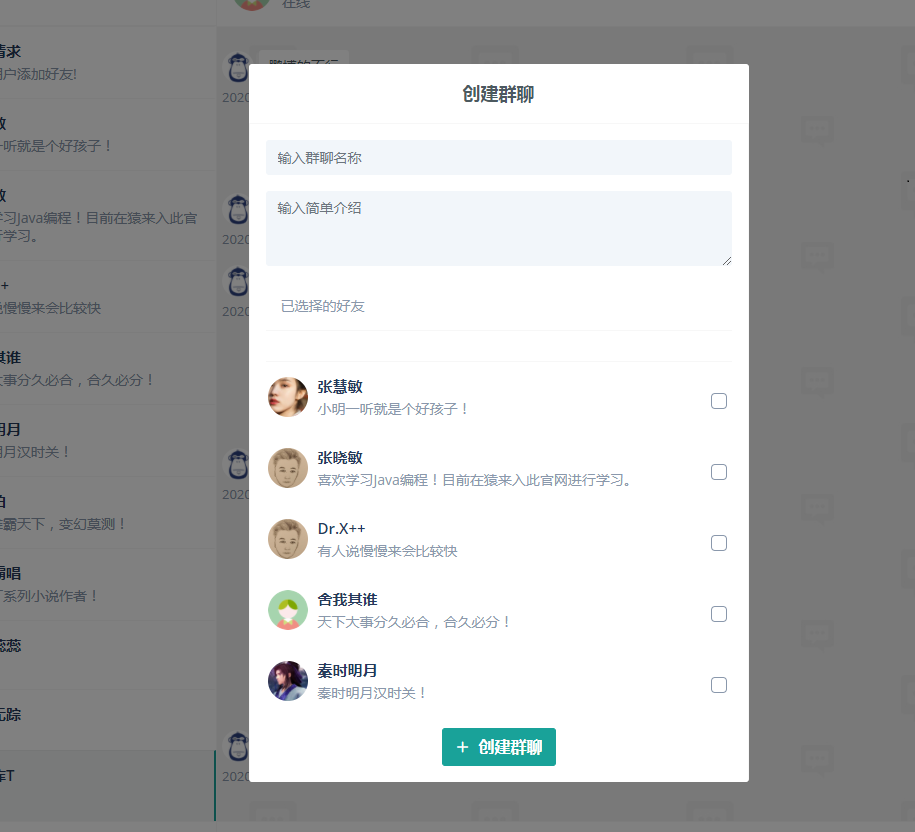
Task: Click 秦时明月's anime avatar
Action: point(288,681)
